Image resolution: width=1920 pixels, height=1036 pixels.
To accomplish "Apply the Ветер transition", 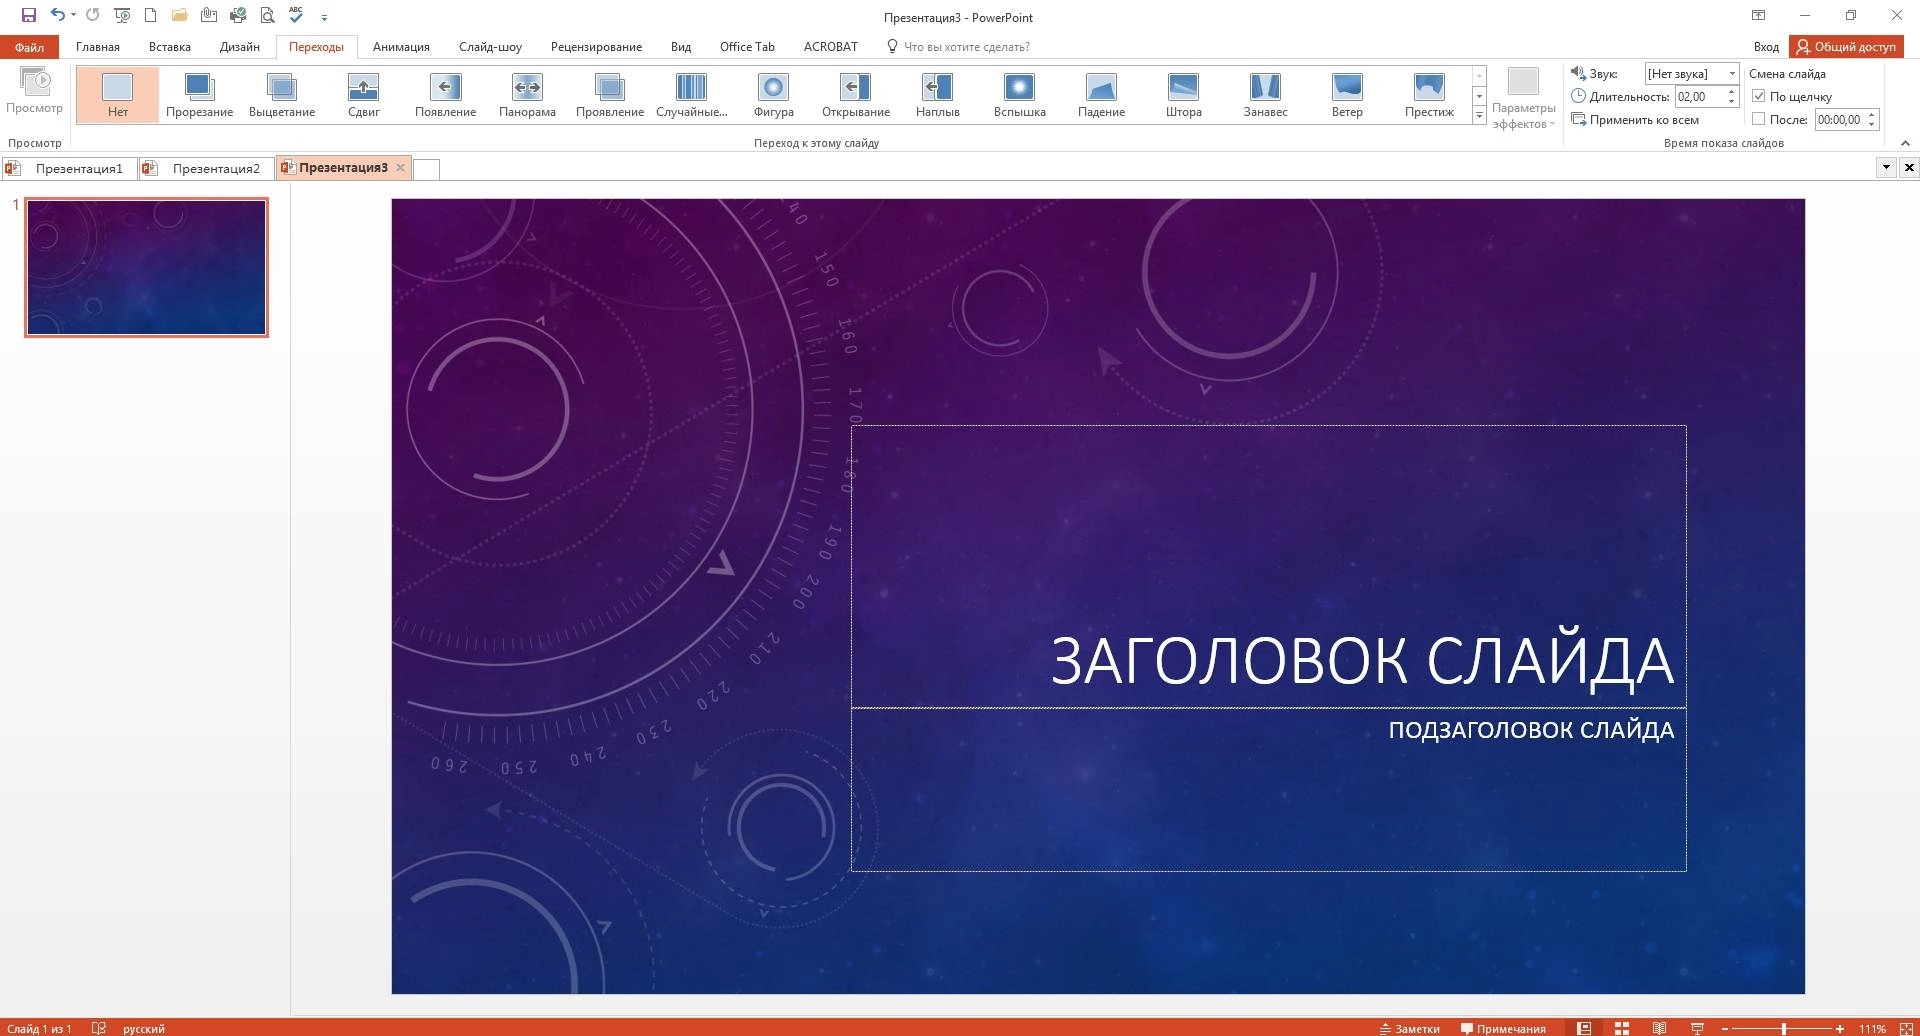I will click(x=1348, y=95).
